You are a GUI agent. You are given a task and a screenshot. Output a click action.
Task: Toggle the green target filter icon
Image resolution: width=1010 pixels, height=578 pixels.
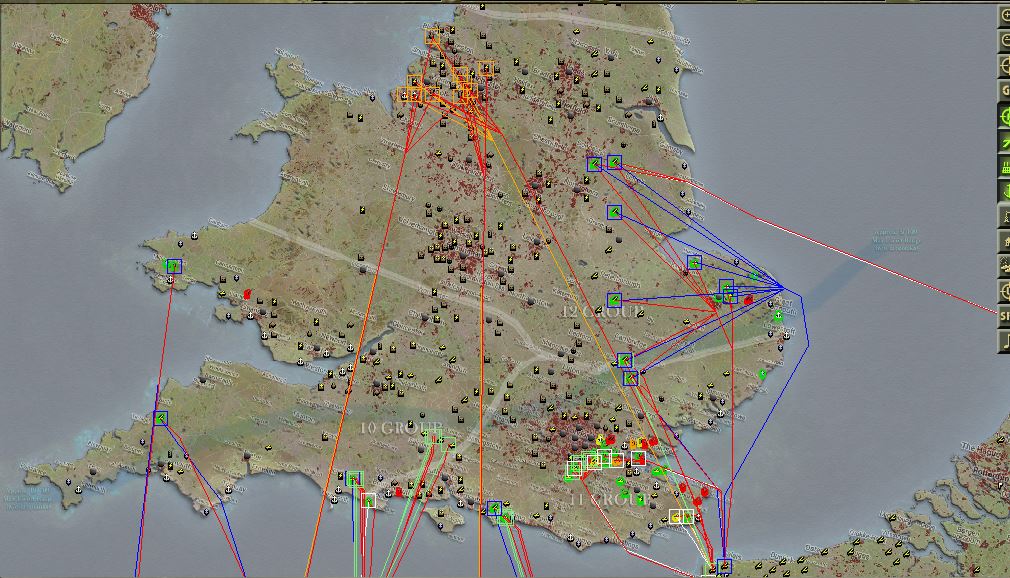click(x=1005, y=117)
